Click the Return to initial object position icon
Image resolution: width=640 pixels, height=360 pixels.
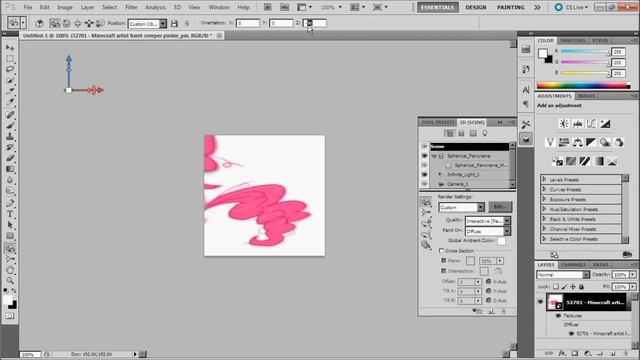point(40,24)
